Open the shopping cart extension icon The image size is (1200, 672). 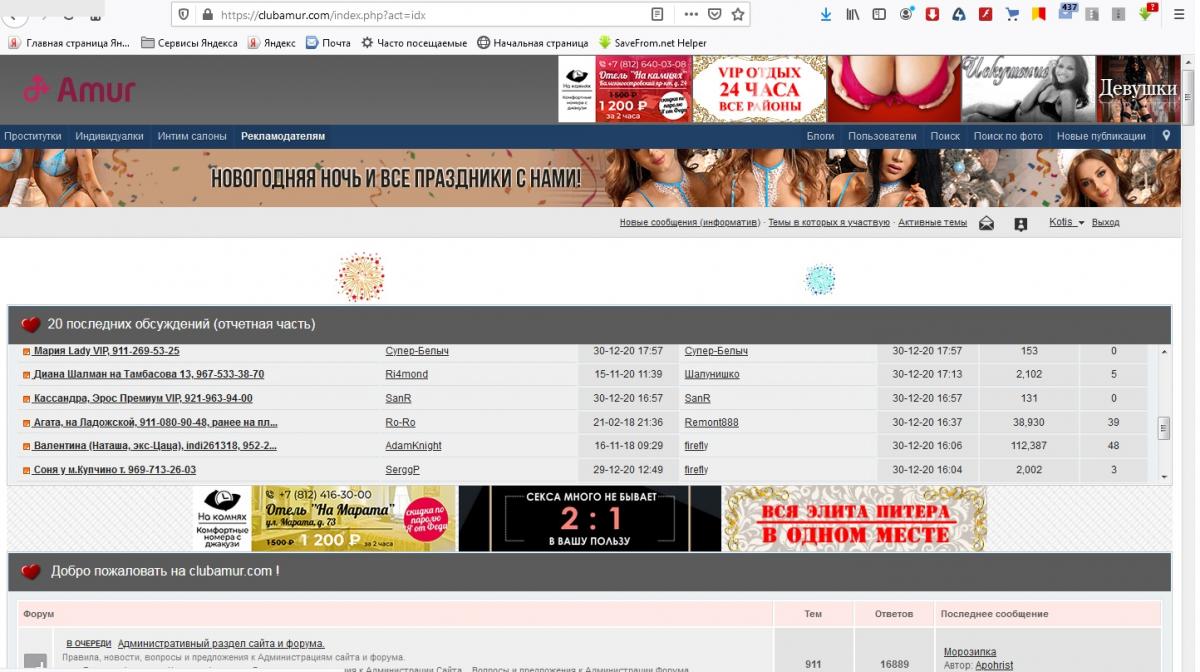(x=1012, y=15)
